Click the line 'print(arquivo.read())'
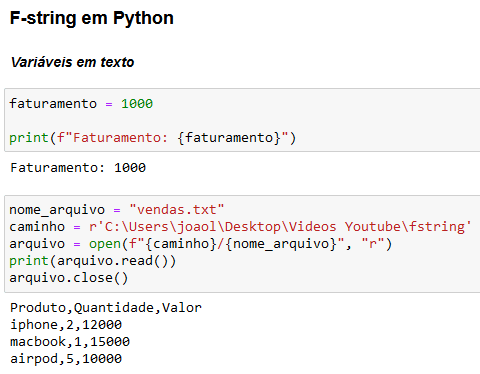The width and height of the screenshot is (480, 374). point(92,261)
